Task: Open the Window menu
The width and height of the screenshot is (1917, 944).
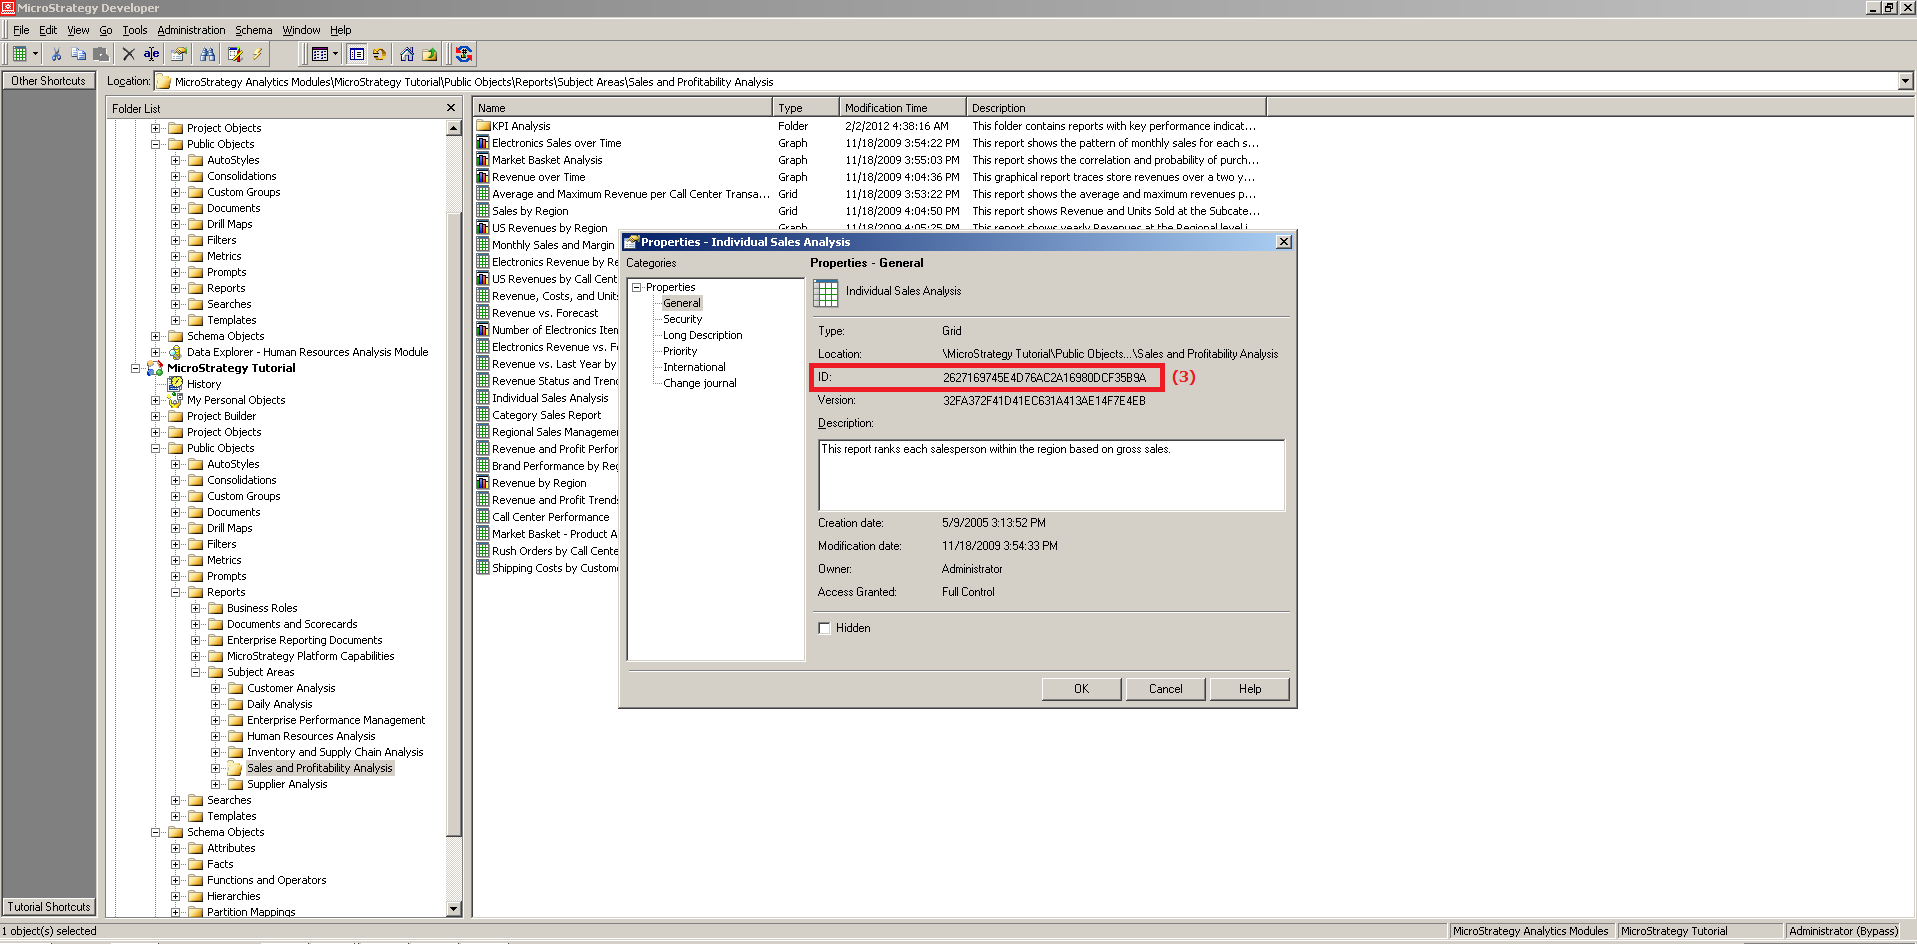Action: (301, 30)
